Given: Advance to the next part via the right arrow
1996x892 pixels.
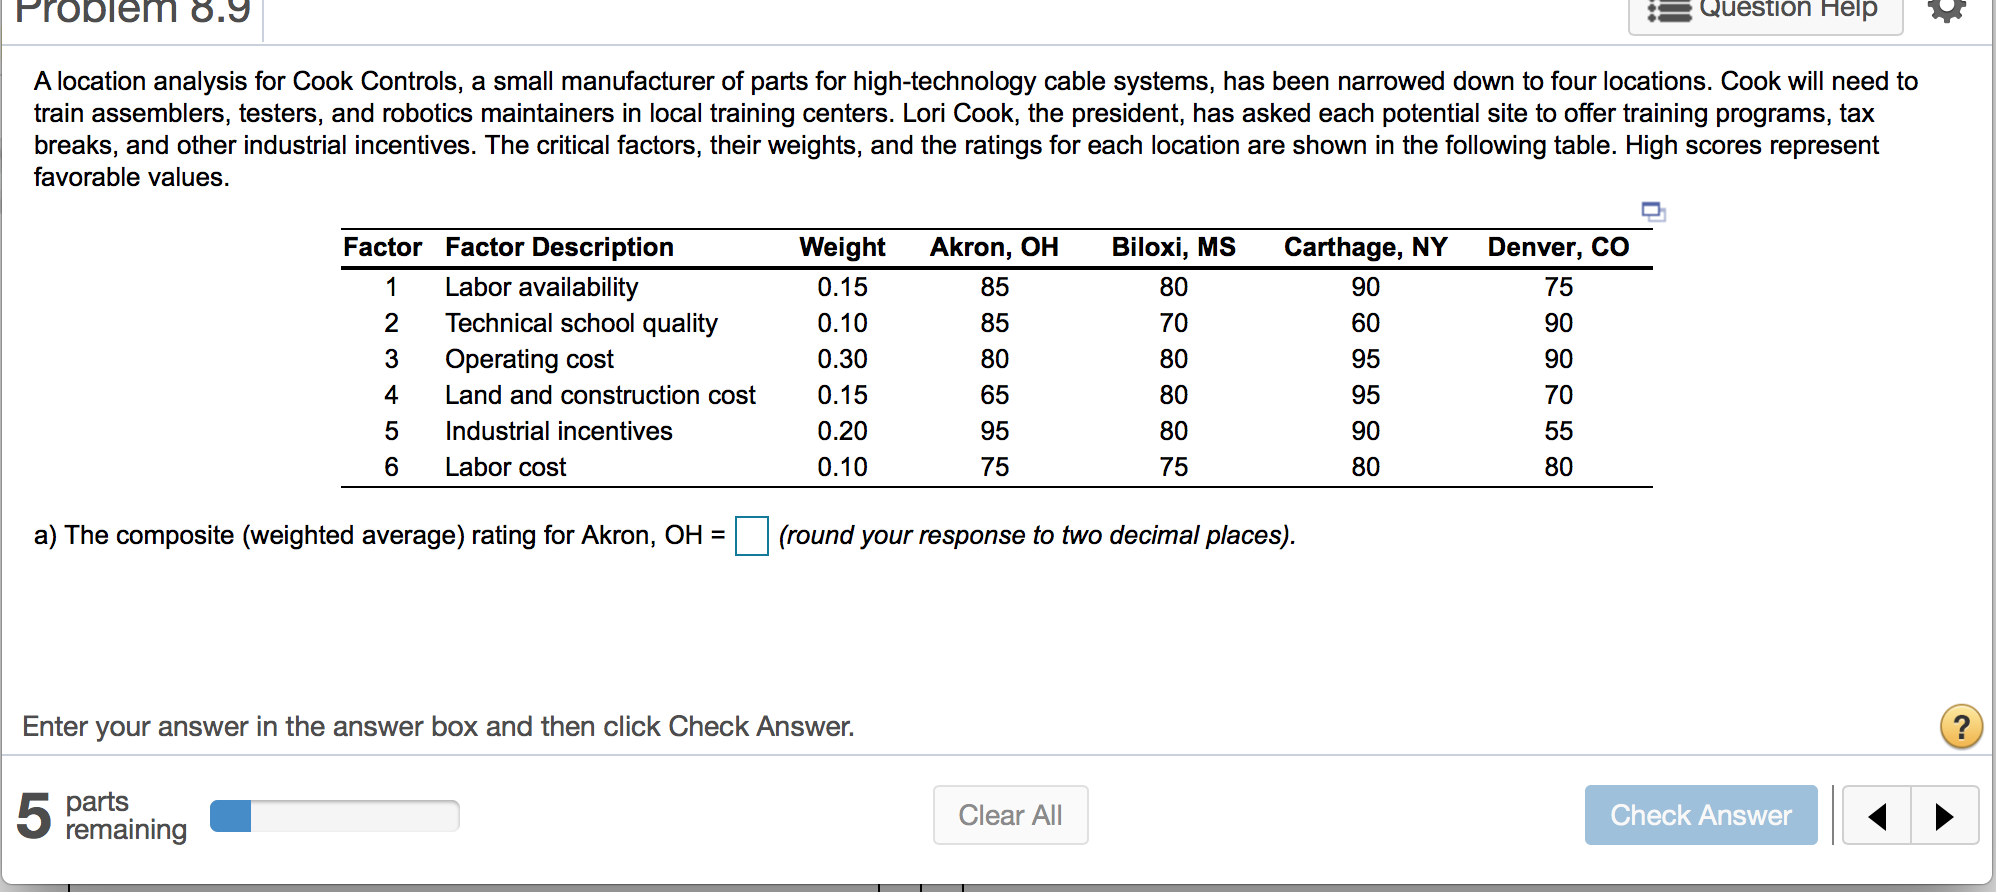Looking at the screenshot, I should point(1945,815).
